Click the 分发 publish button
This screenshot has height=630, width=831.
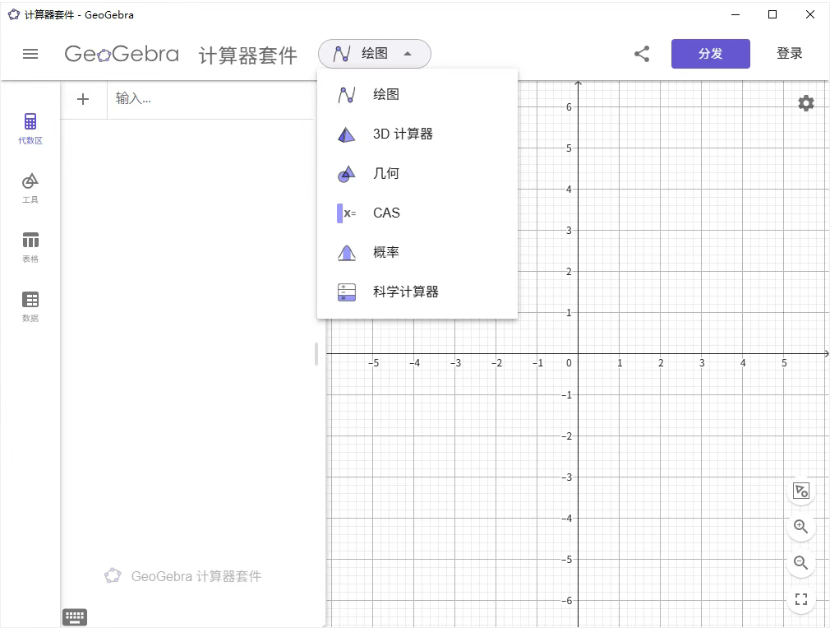710,53
